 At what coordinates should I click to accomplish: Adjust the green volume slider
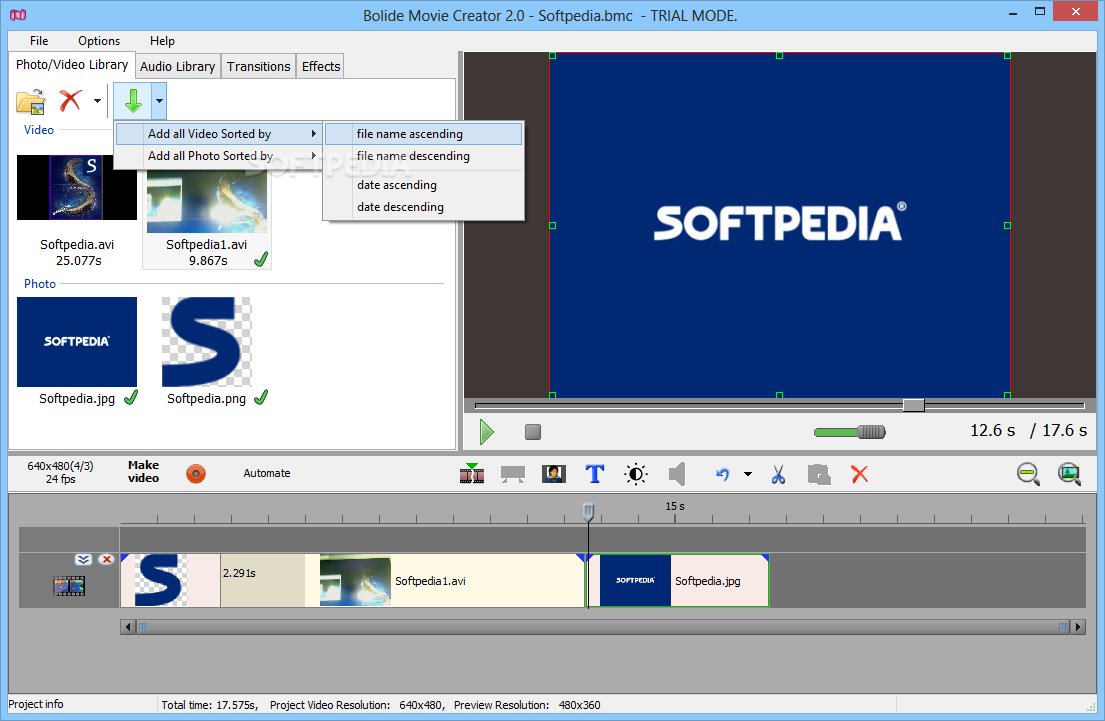[850, 432]
